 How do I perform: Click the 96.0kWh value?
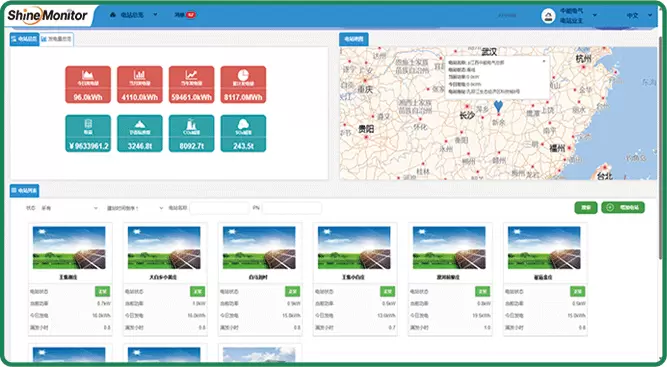(x=88, y=97)
